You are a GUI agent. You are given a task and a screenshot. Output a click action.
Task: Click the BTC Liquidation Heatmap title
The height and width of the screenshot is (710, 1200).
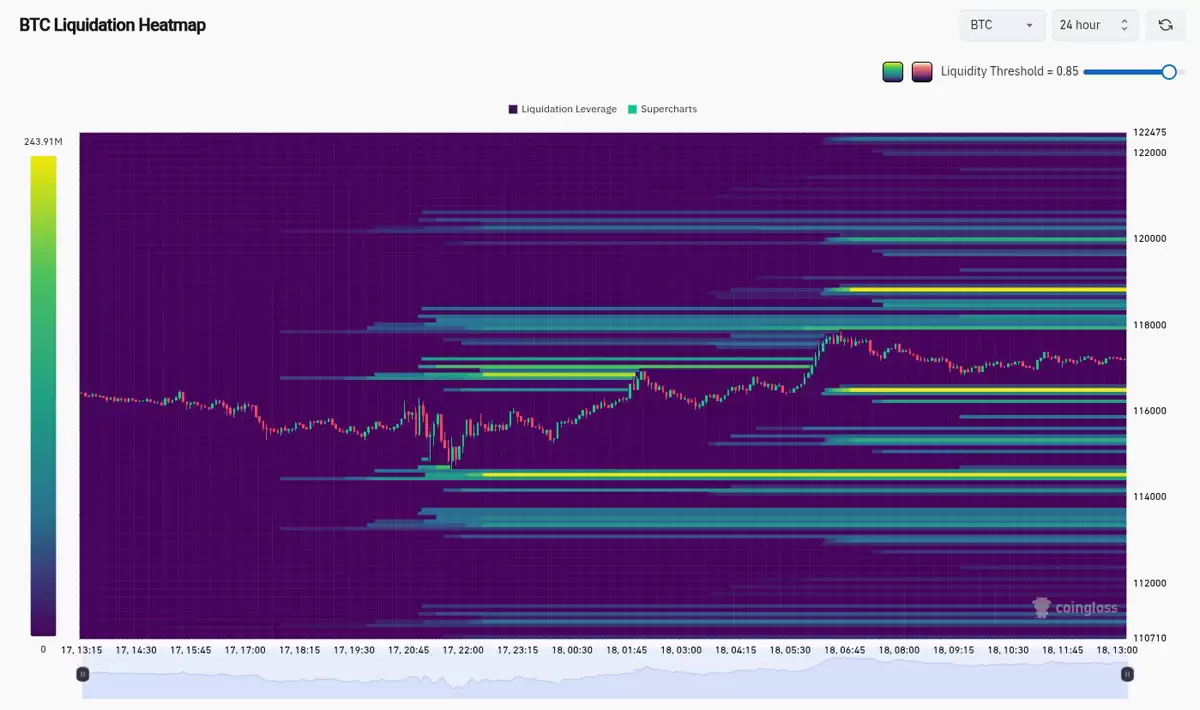click(112, 24)
